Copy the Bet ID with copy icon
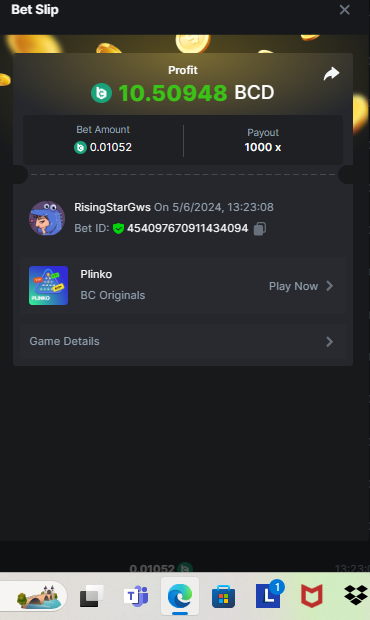The image size is (370, 620). (x=260, y=229)
